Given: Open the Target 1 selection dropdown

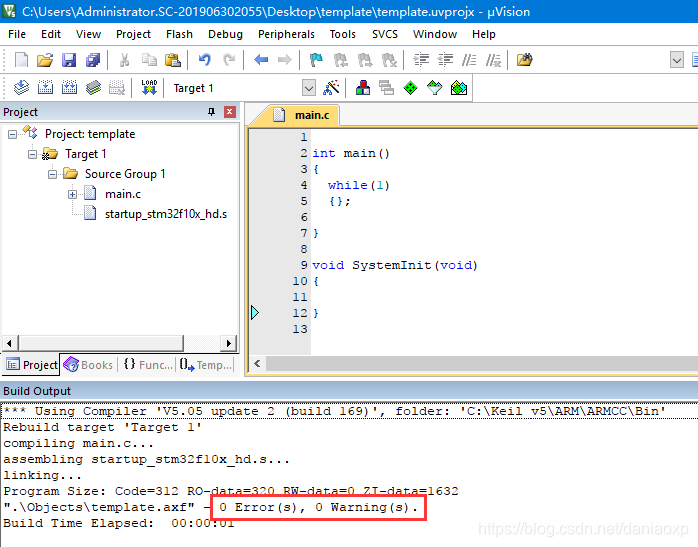Looking at the screenshot, I should point(309,88).
